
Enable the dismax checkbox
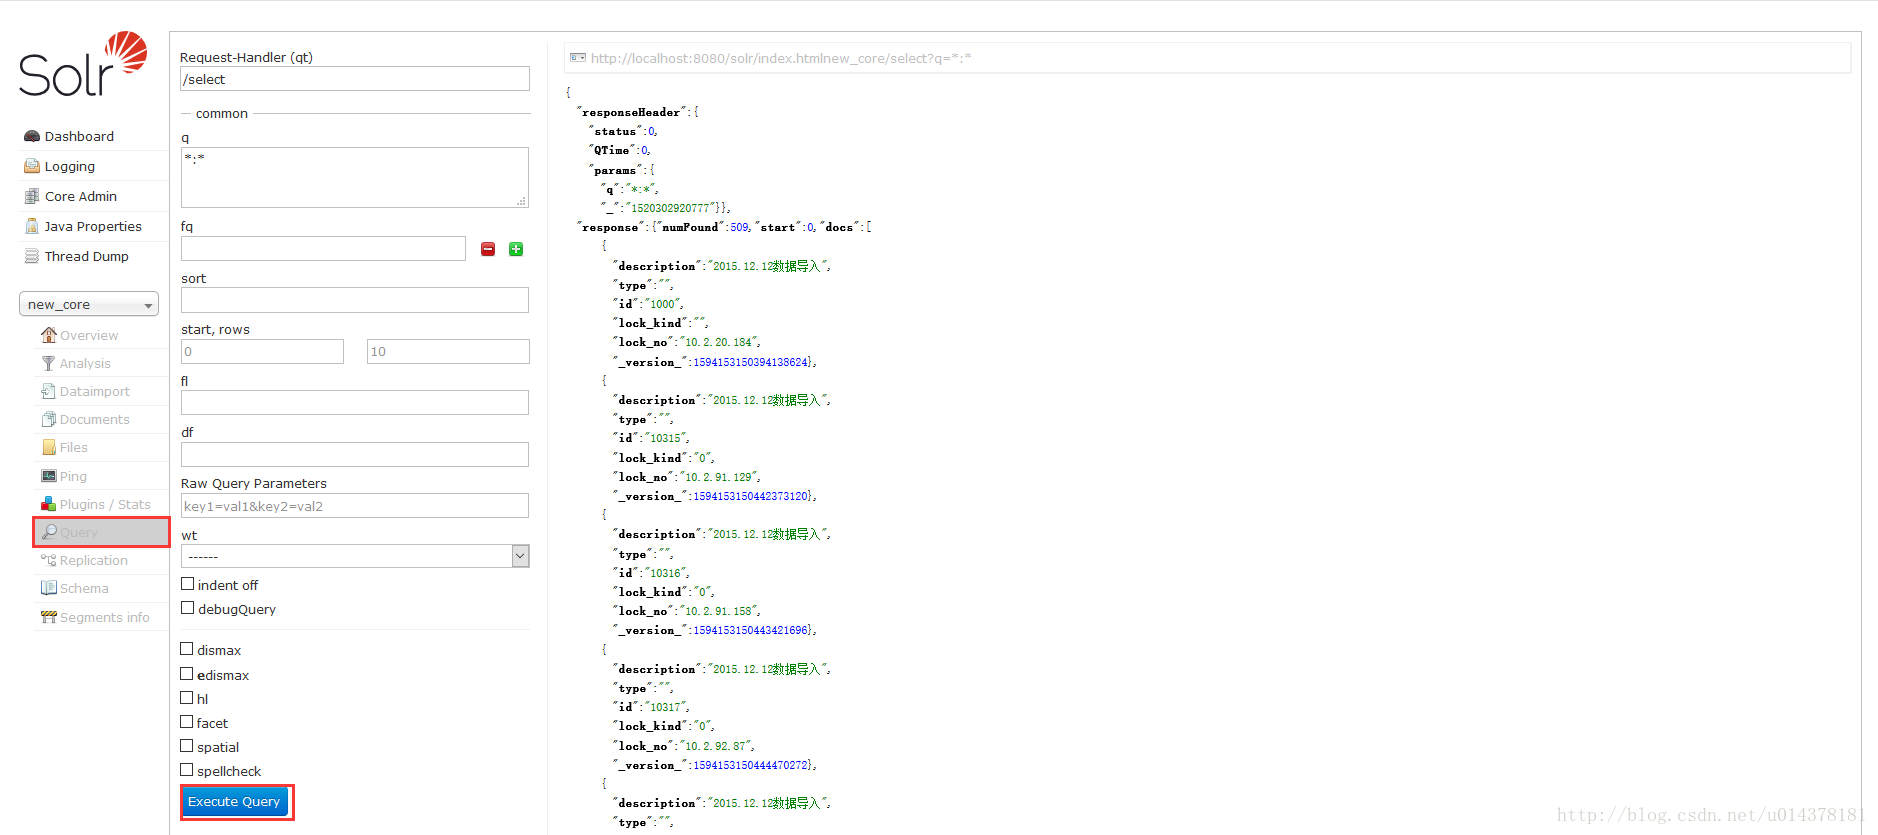coord(186,649)
